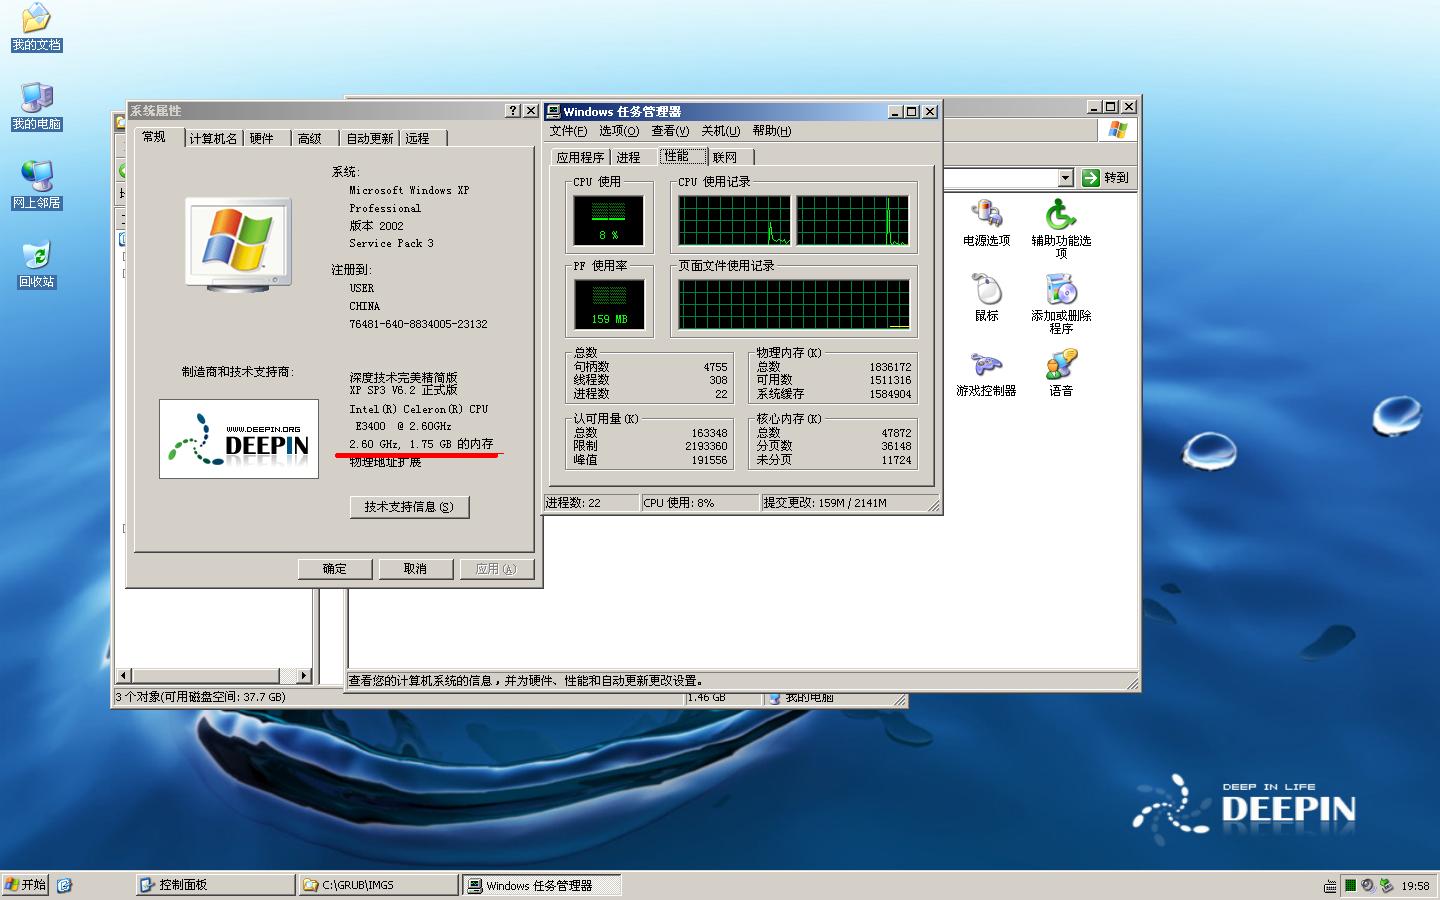1440x900 pixels.
Task: Open the 鼠标 mouse settings icon
Action: pos(987,297)
